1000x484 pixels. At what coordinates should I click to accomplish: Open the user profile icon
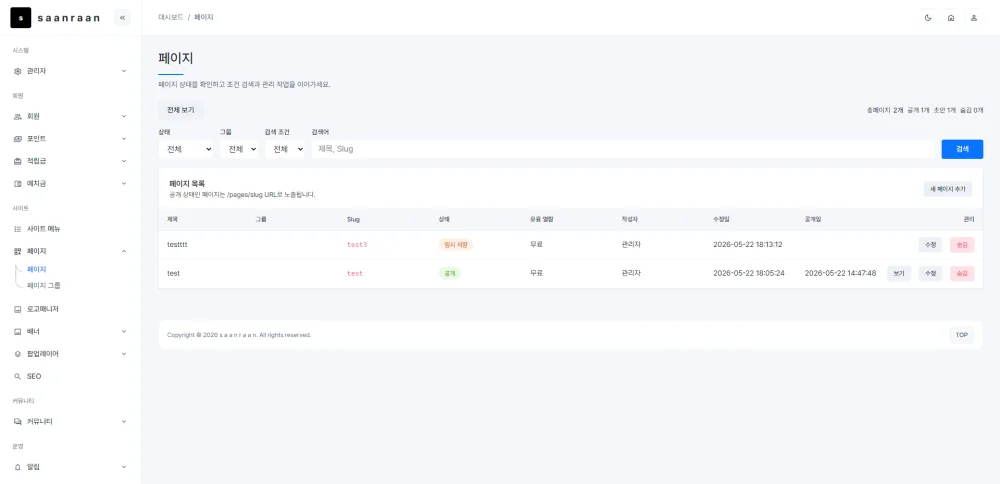coord(974,18)
